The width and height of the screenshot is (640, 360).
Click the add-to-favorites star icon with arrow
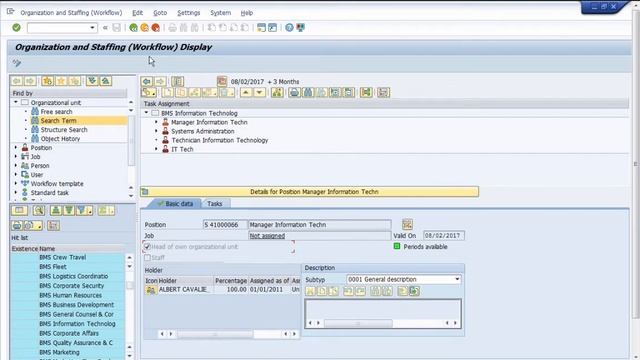[x=47, y=81]
